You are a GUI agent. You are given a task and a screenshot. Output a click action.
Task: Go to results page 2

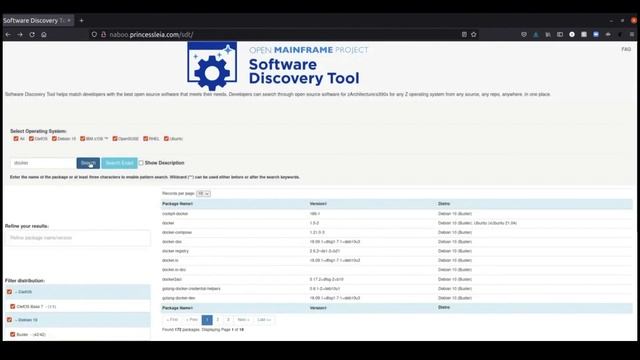[218, 320]
